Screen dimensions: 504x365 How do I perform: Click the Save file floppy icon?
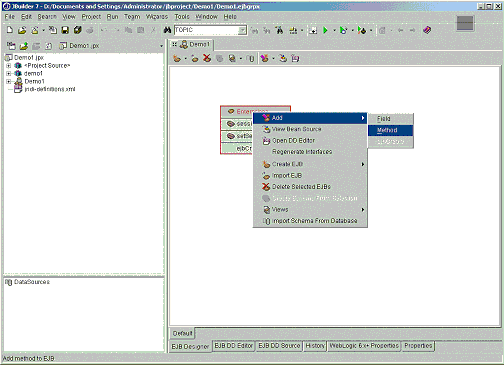65,30
